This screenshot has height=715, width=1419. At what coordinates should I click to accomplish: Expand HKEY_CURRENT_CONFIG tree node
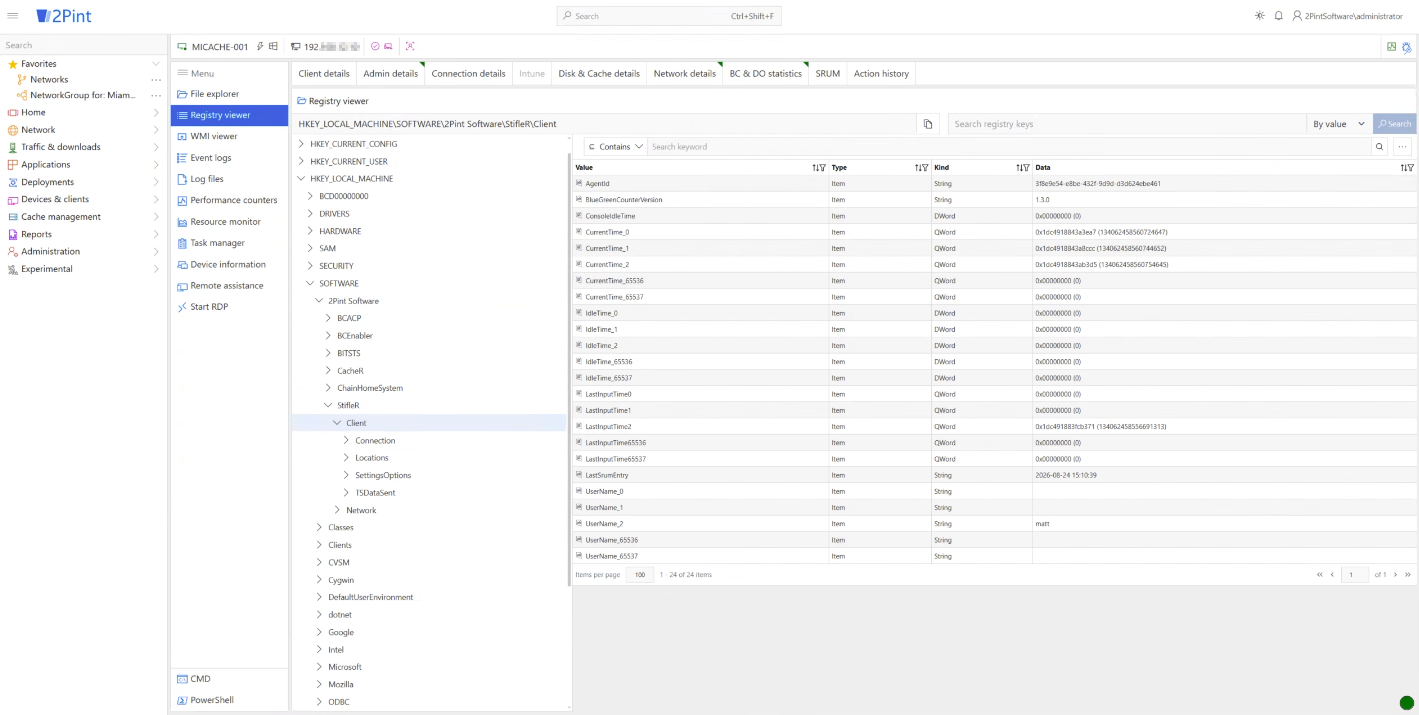click(302, 144)
